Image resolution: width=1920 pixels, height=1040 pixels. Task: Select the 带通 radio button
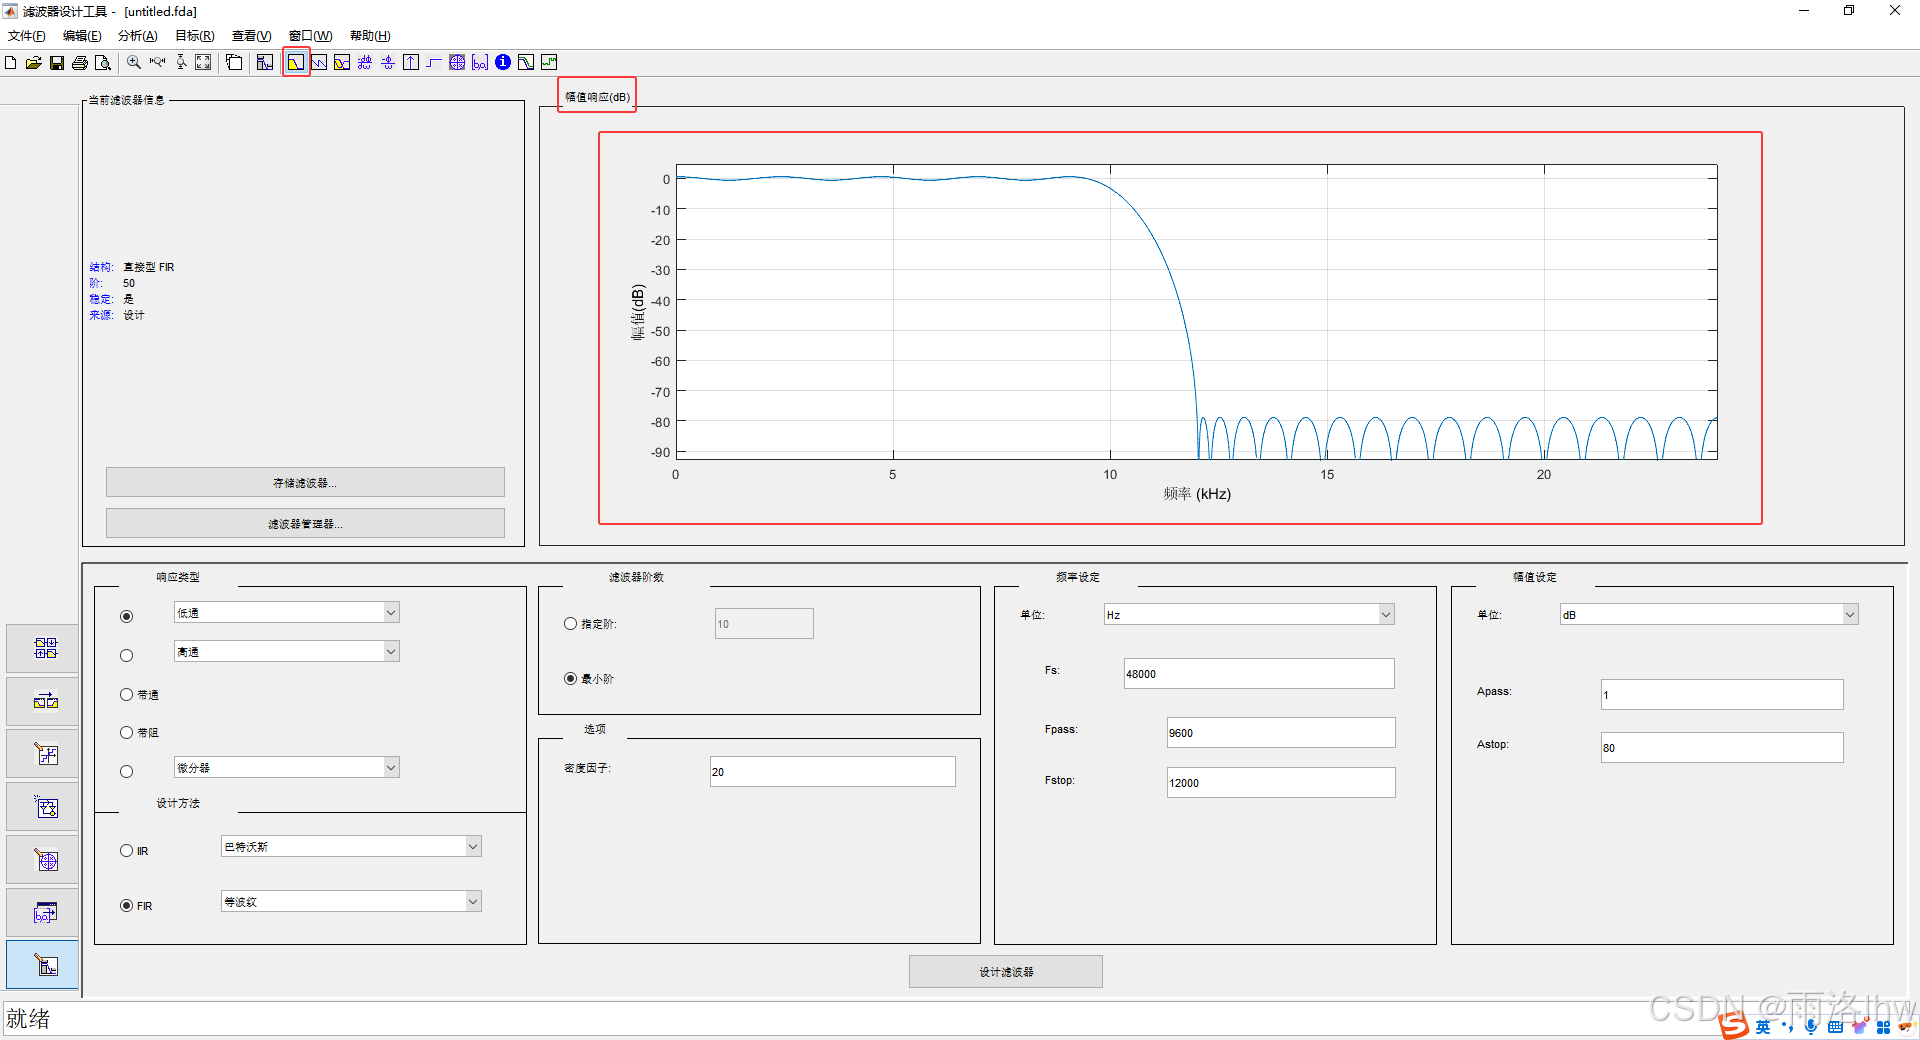click(126, 695)
